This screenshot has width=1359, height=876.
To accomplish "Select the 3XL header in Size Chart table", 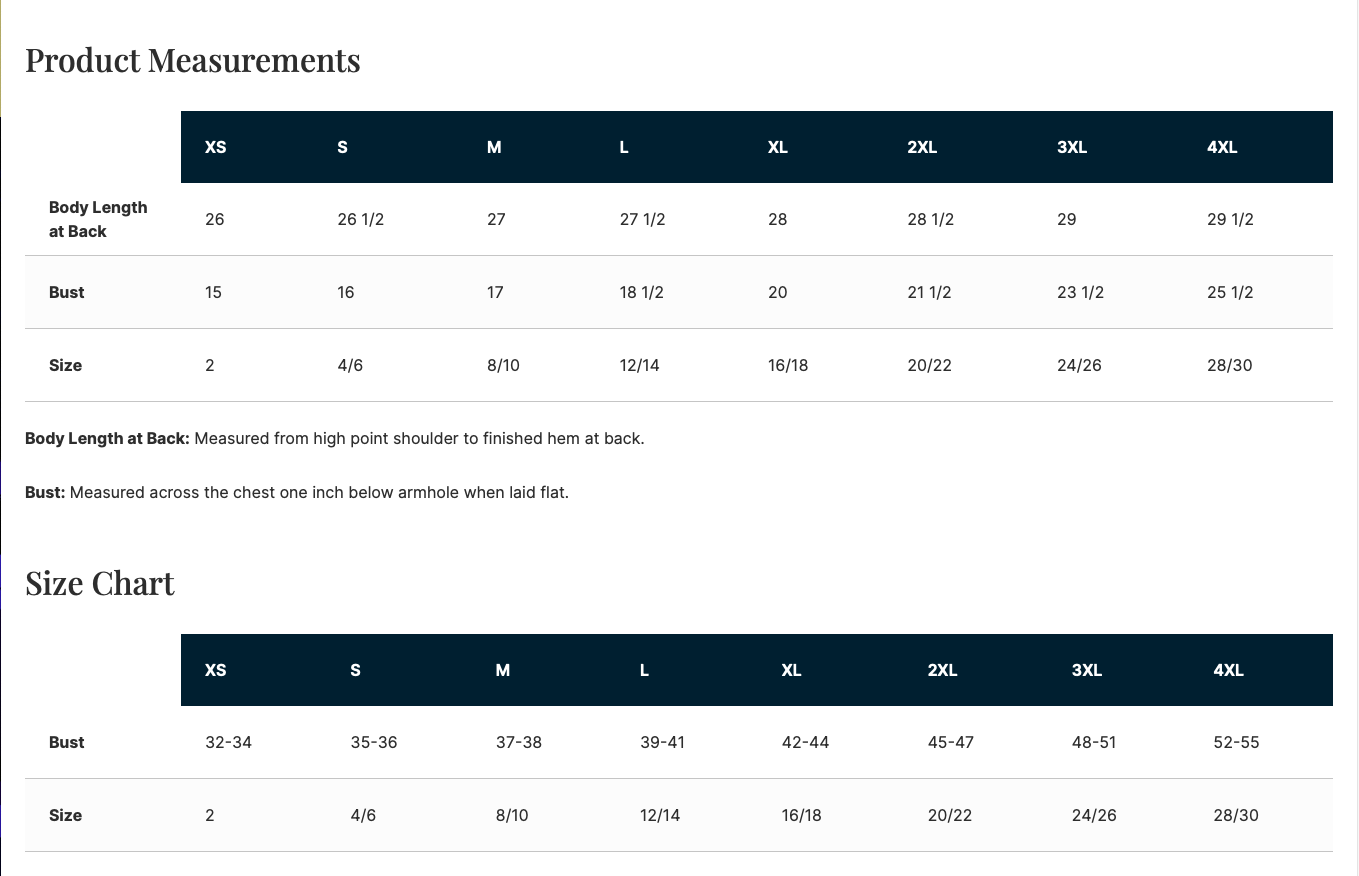I will 1087,670.
